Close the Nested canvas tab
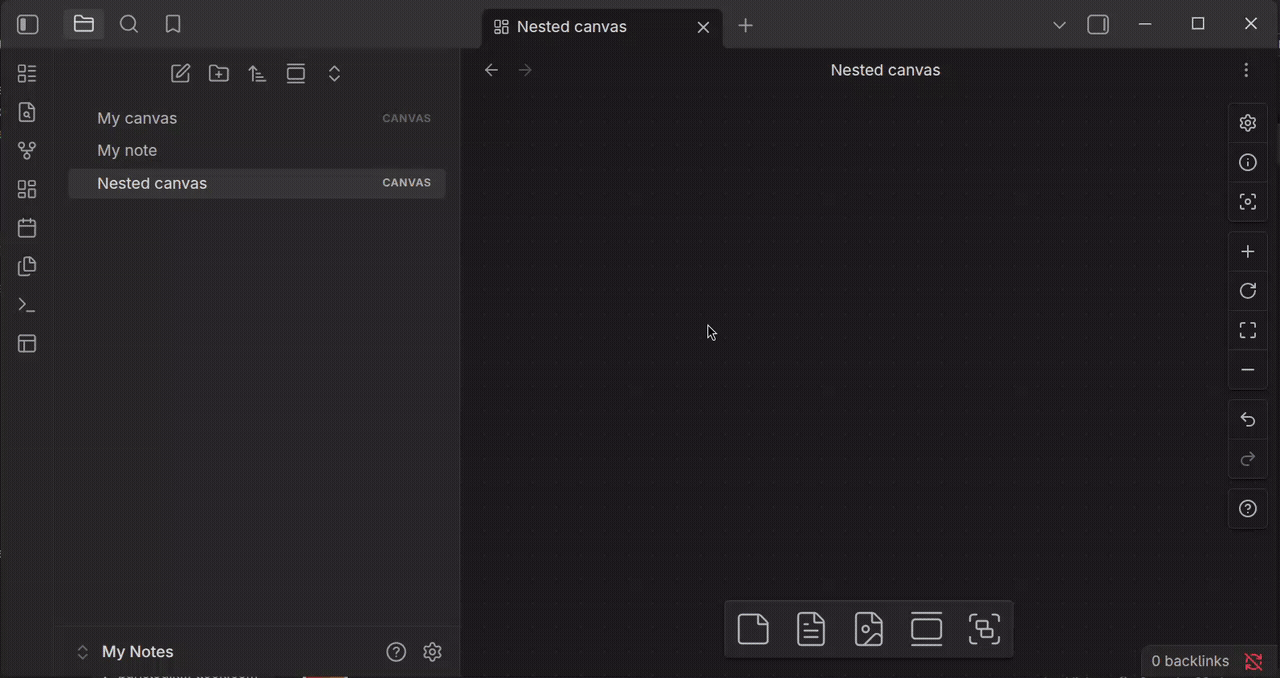Screen dimensions: 1280x678 point(703,27)
